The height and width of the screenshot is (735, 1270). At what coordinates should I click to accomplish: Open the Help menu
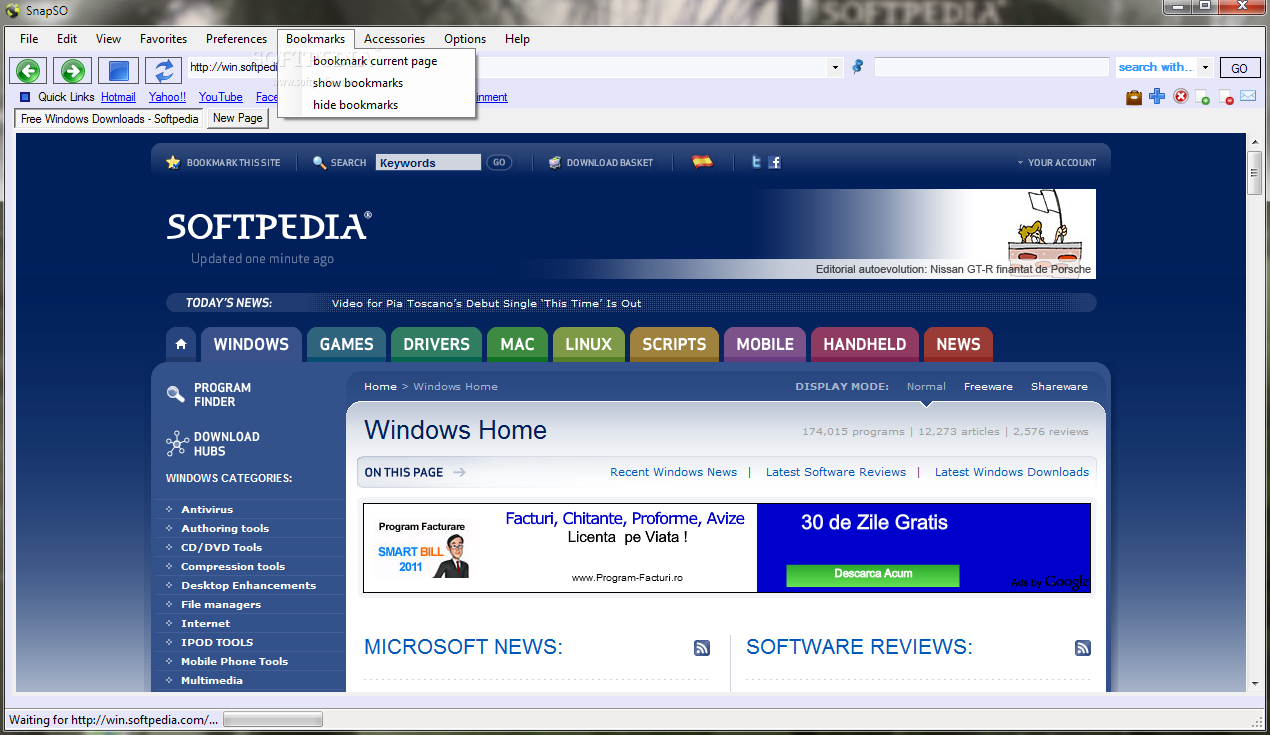coord(517,39)
